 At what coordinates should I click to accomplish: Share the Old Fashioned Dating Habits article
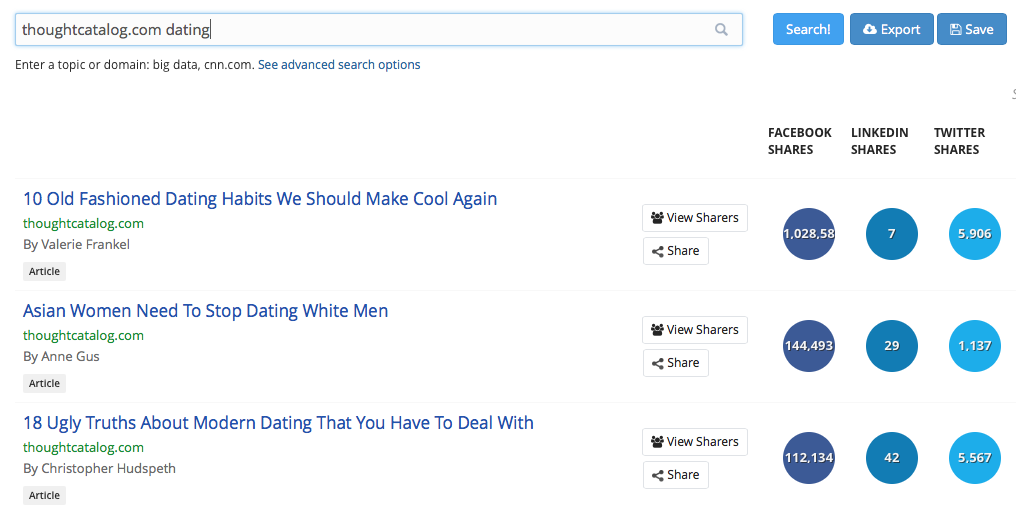(676, 251)
